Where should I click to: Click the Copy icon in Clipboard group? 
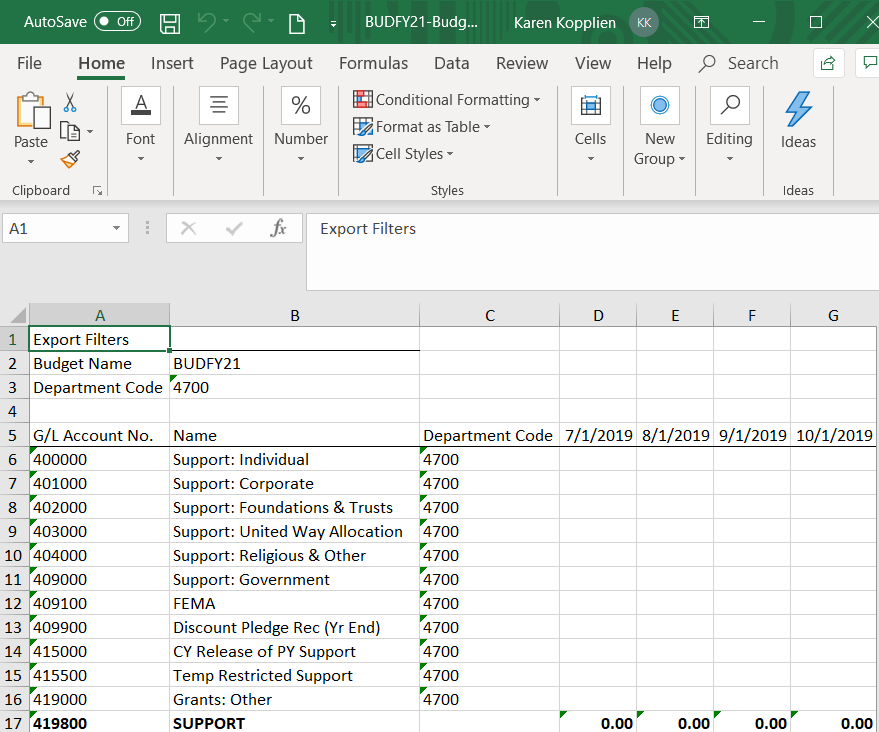[69, 131]
